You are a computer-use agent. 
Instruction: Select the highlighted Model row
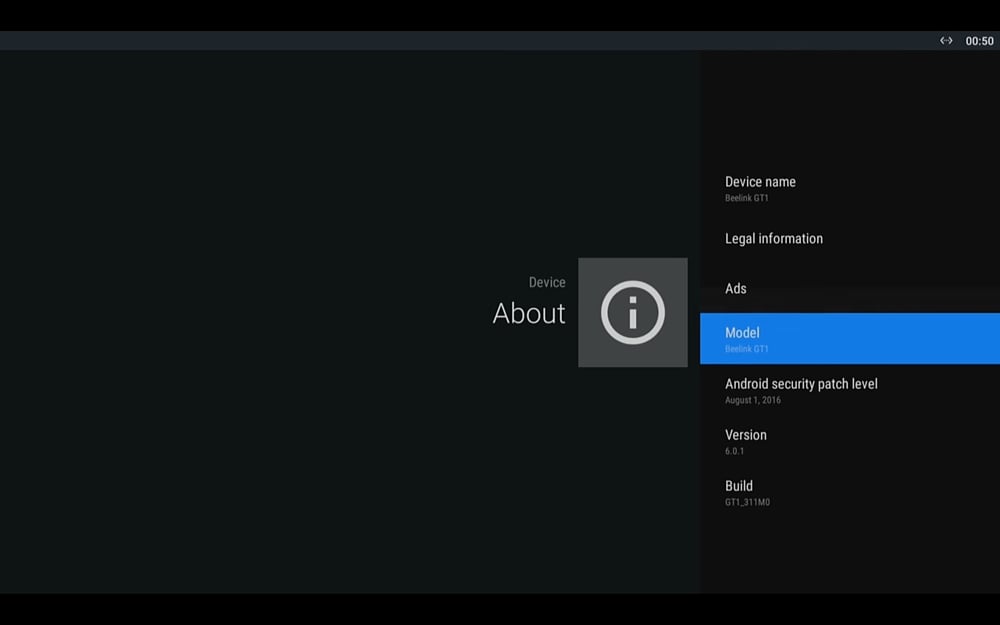point(849,338)
